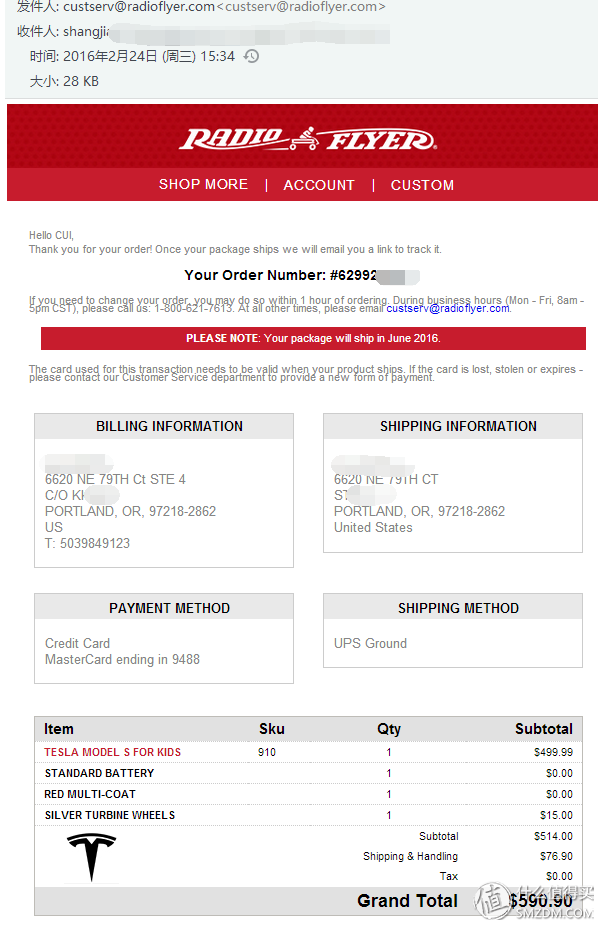Click the Billing Information header

click(169, 426)
